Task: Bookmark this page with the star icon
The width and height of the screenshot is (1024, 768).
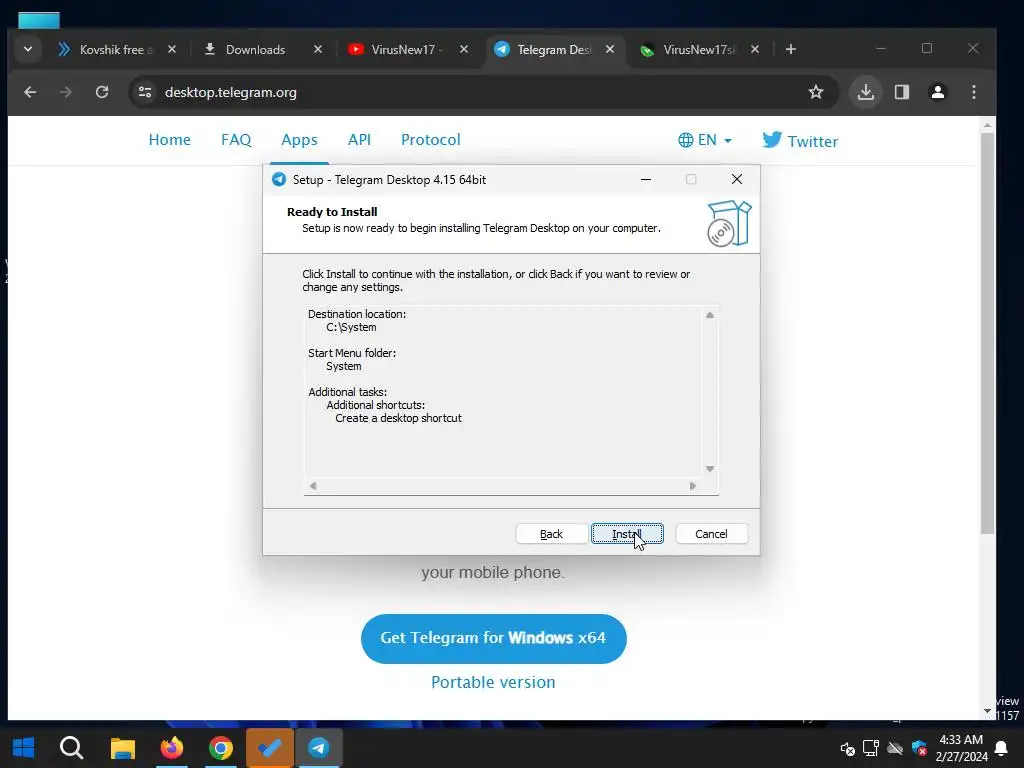Action: click(816, 92)
